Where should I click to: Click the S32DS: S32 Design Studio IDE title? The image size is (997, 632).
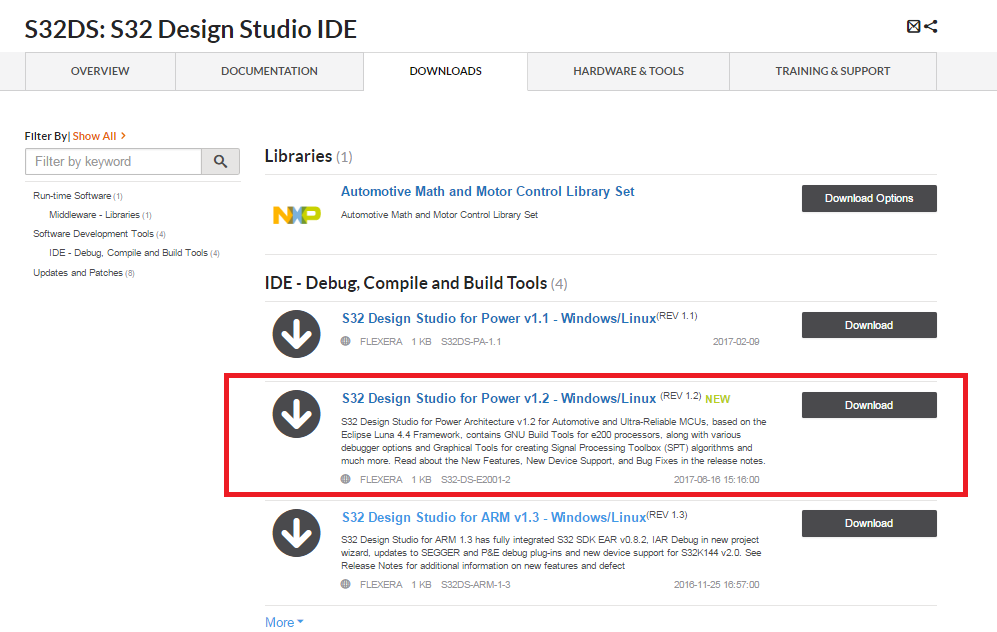(191, 29)
